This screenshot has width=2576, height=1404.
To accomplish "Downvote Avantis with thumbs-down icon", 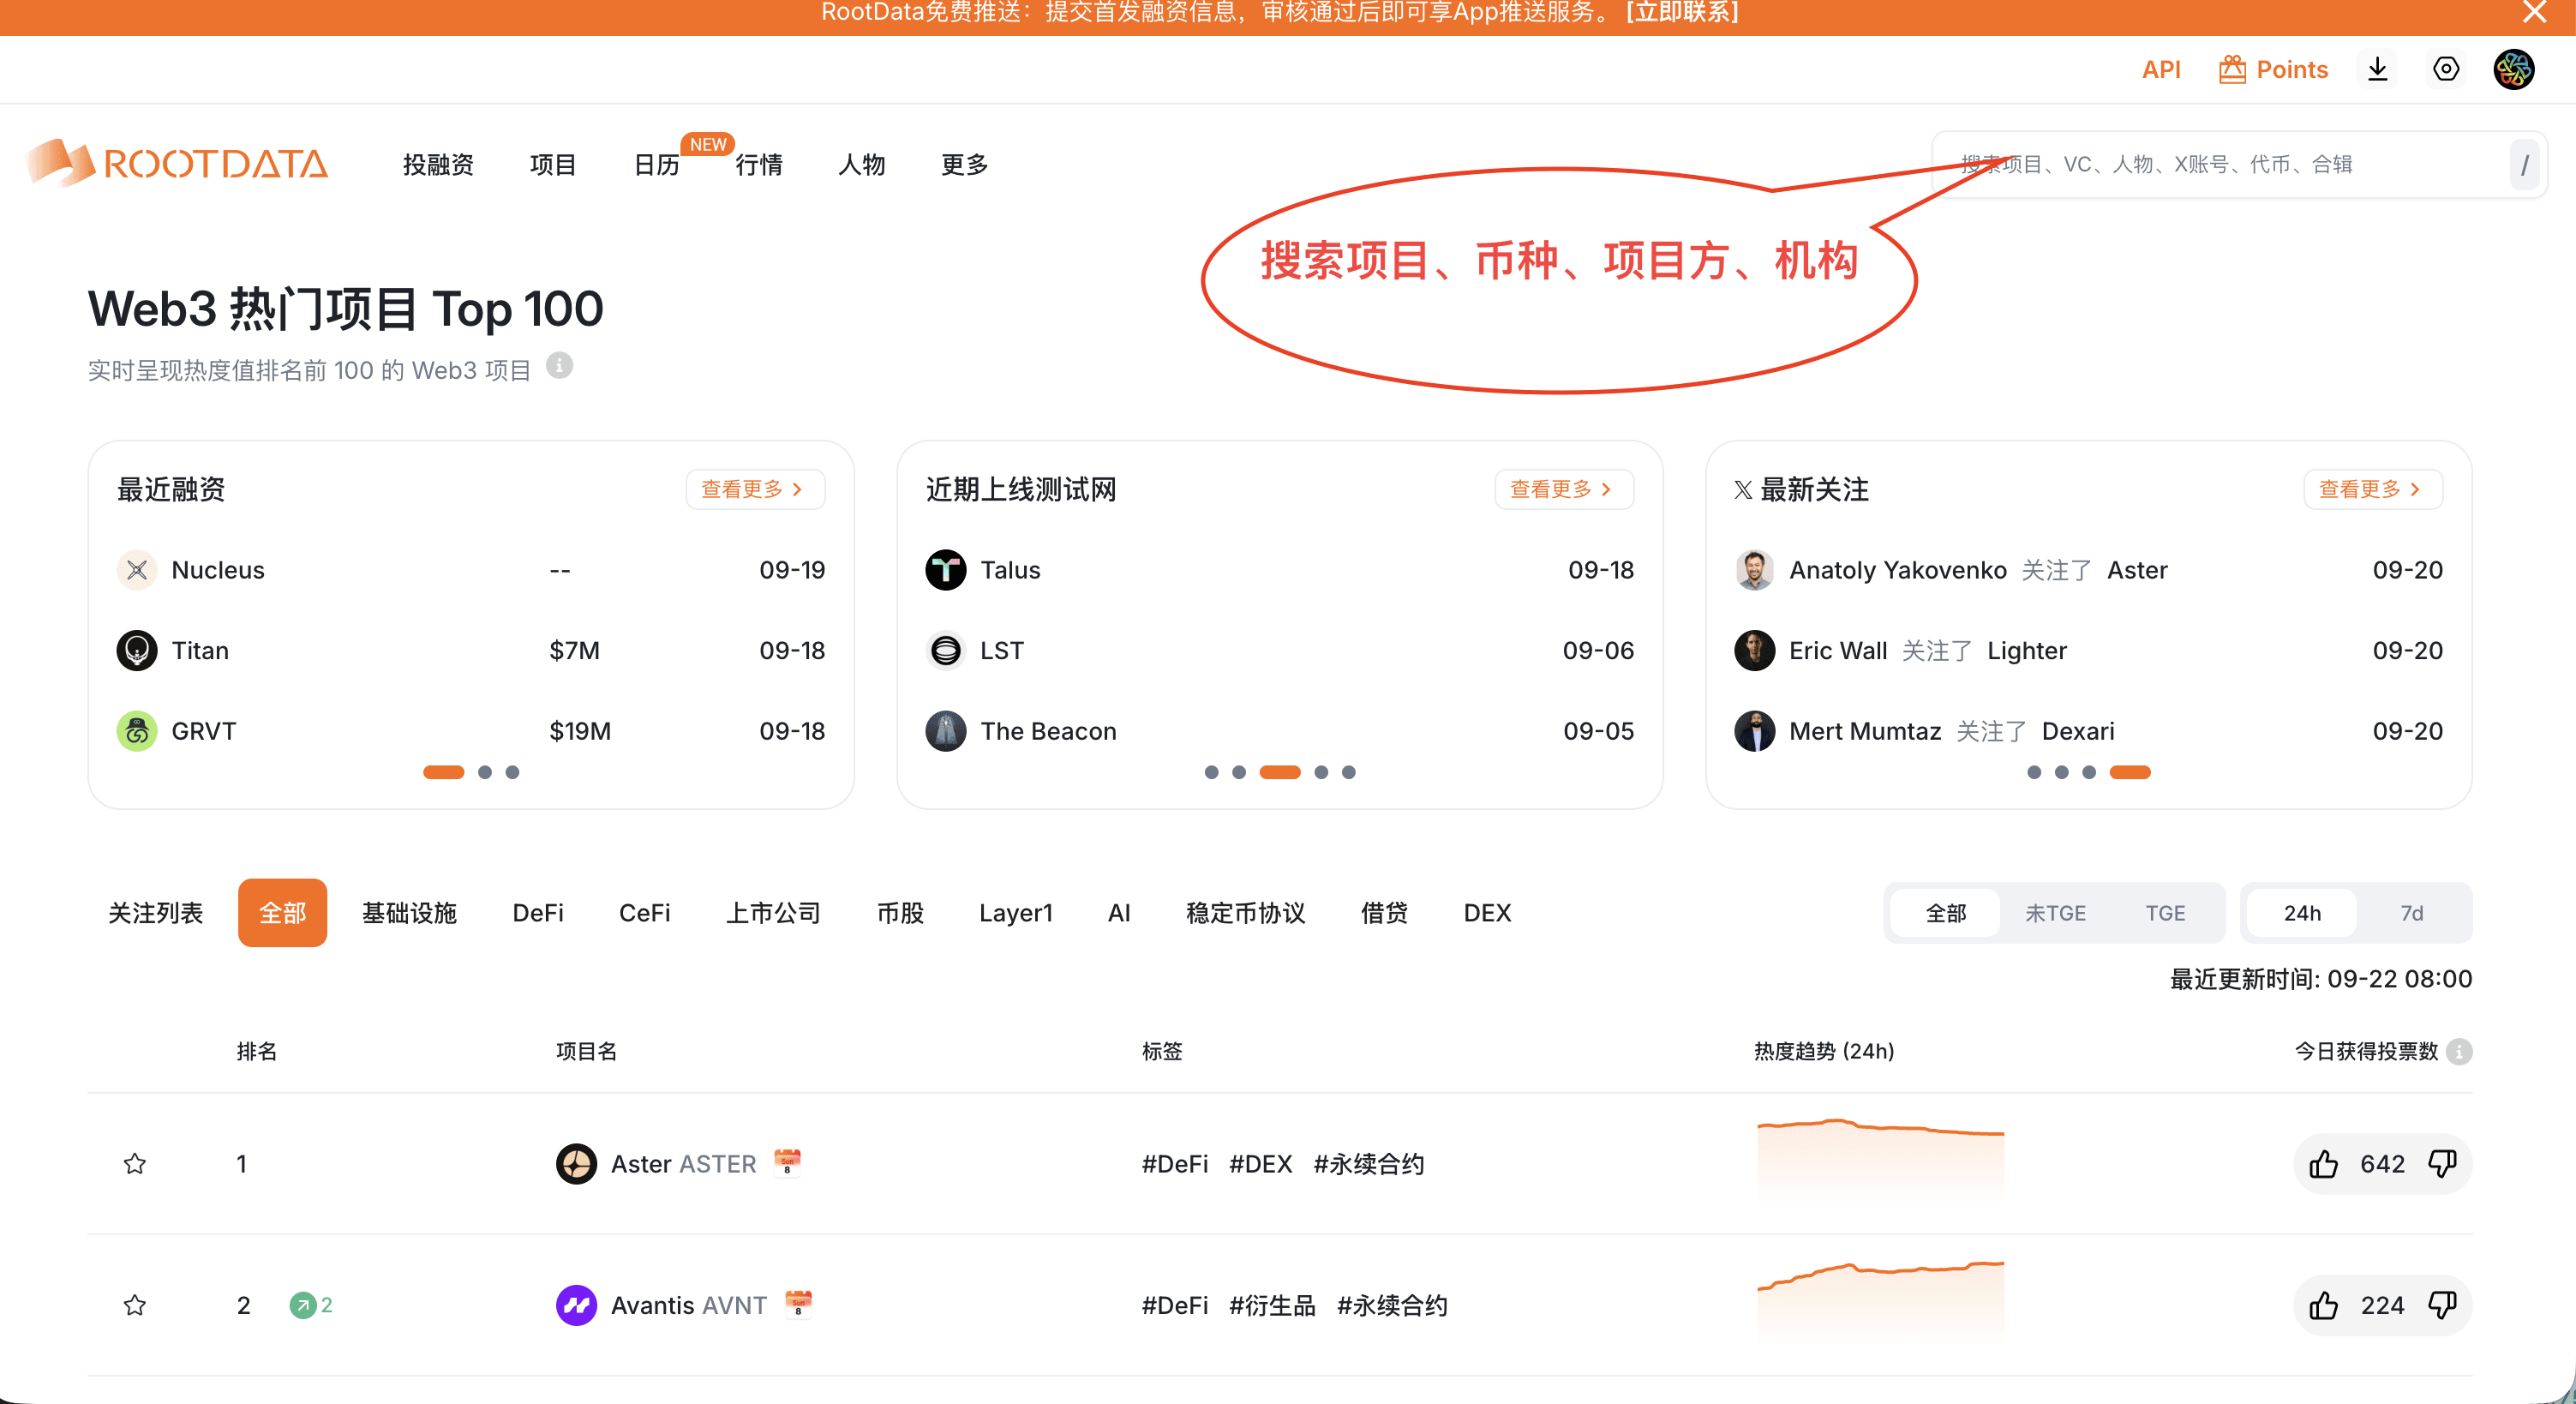I will [2442, 1305].
